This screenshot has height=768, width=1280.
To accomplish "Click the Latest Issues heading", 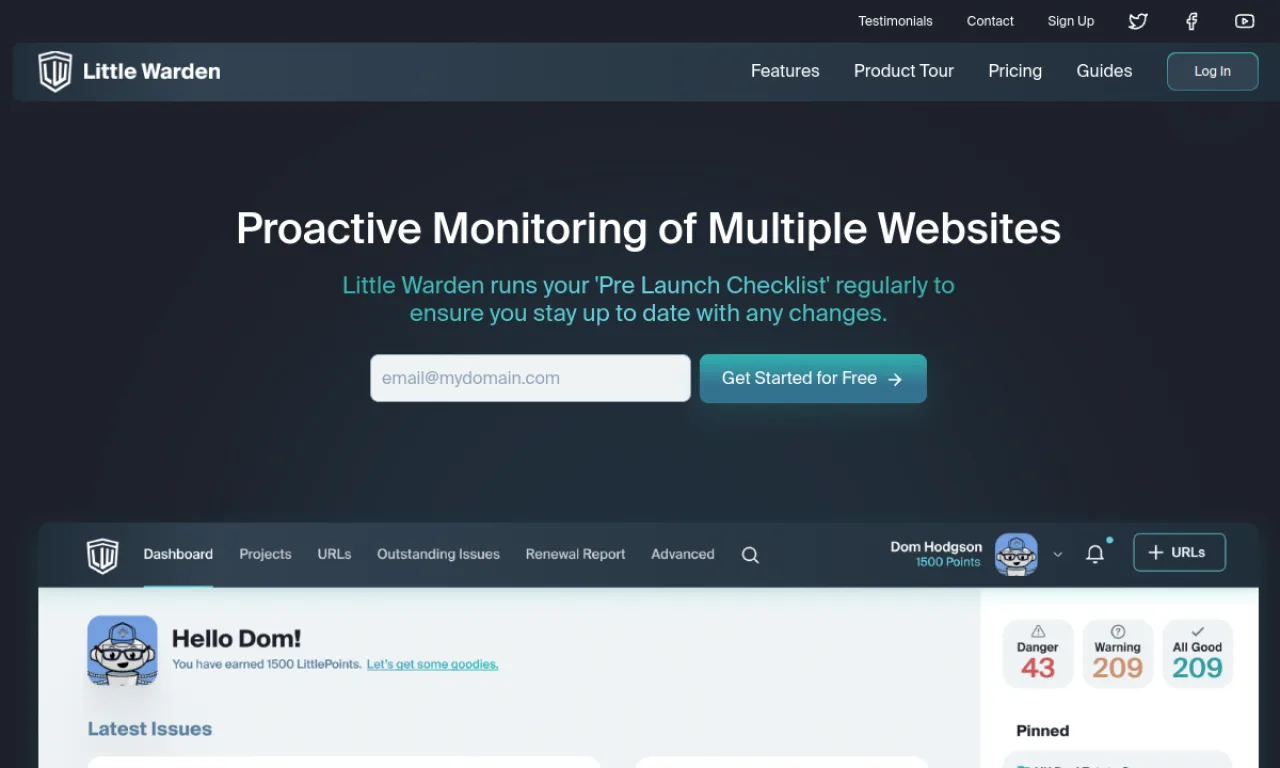I will tap(150, 729).
